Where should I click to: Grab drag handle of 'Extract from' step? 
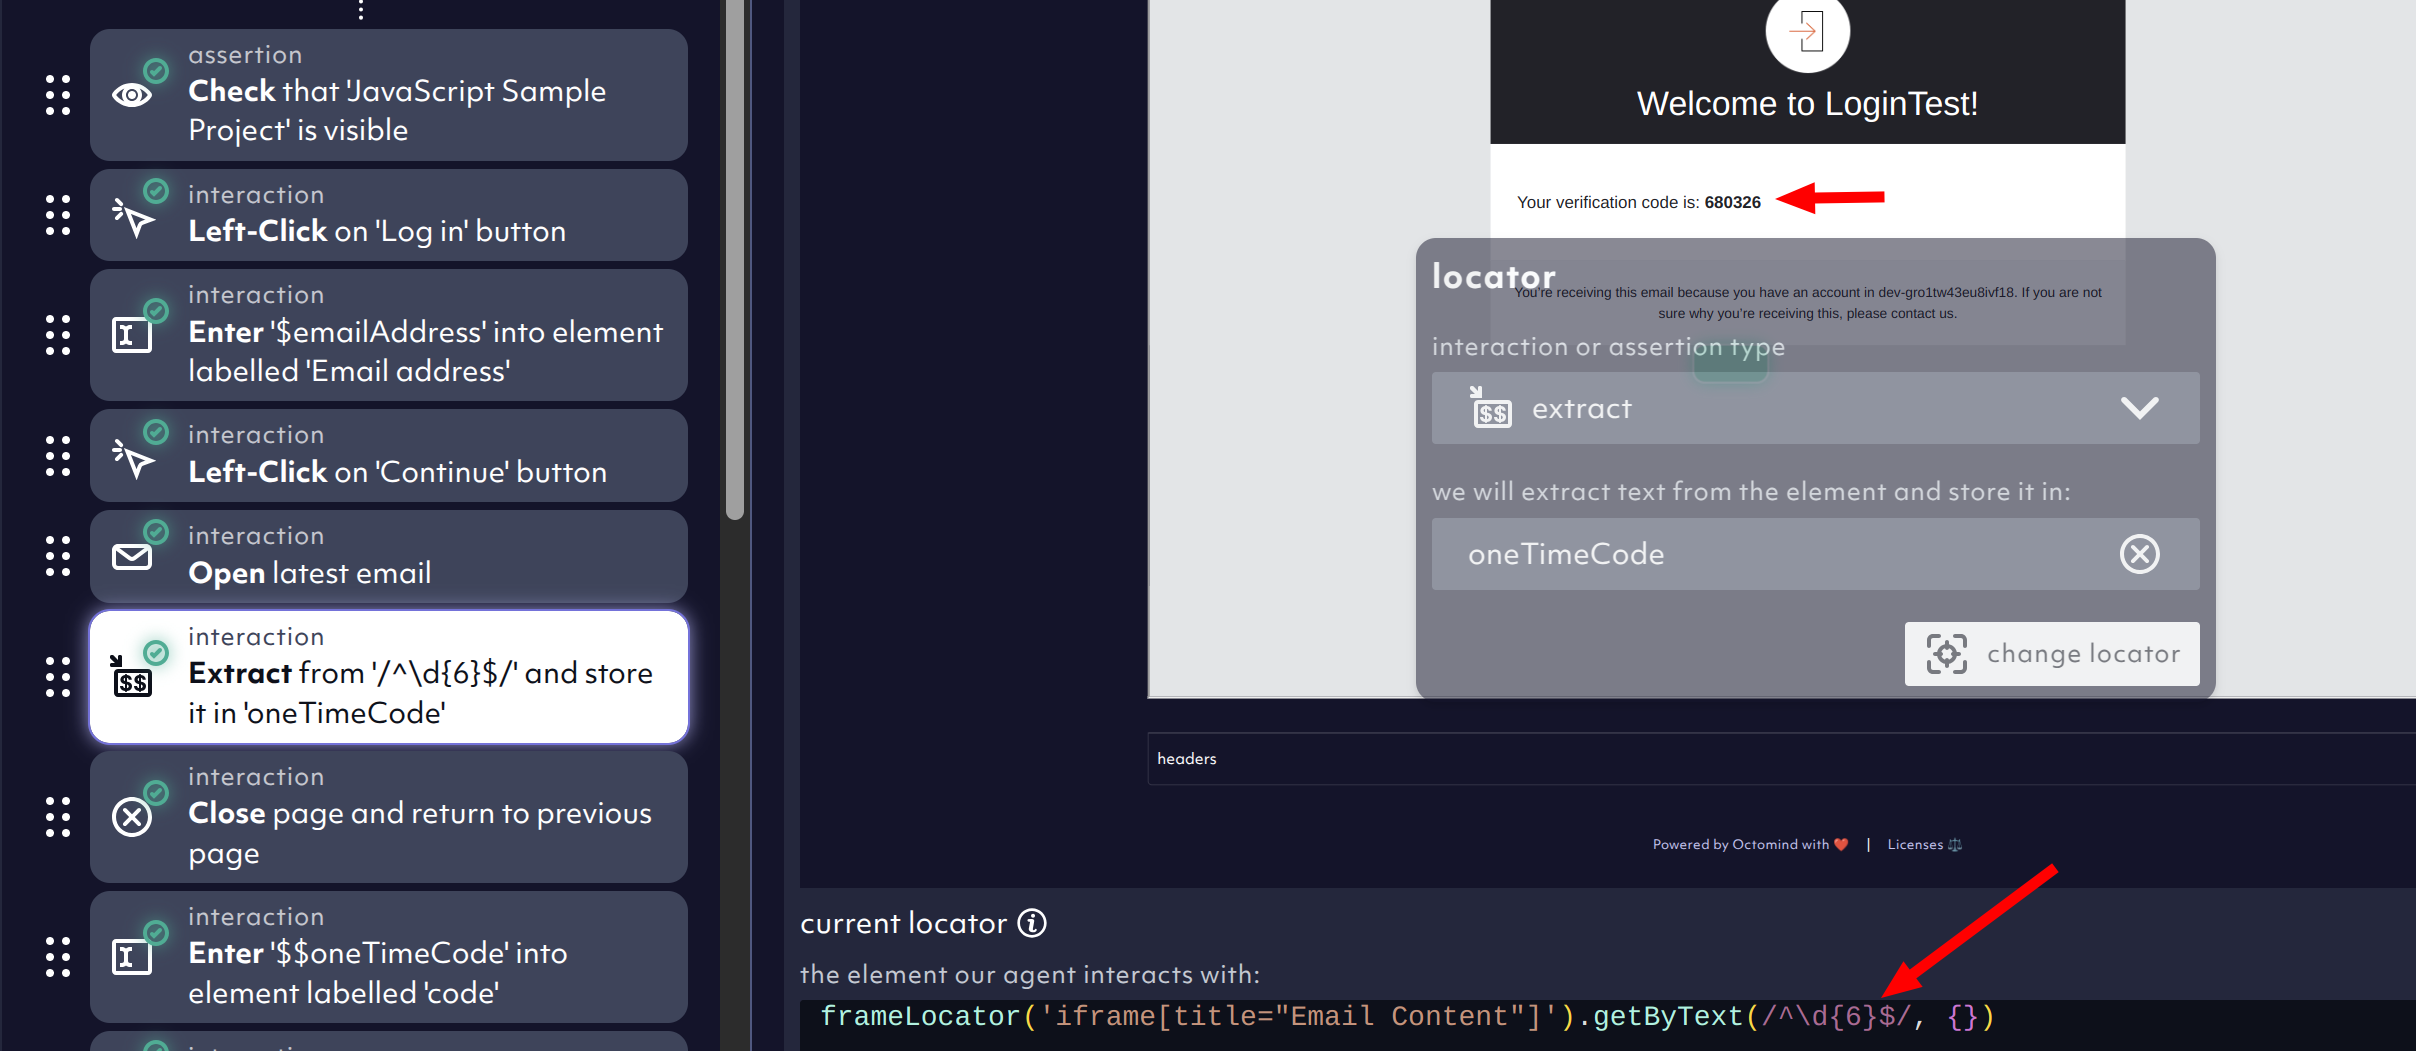click(x=58, y=677)
